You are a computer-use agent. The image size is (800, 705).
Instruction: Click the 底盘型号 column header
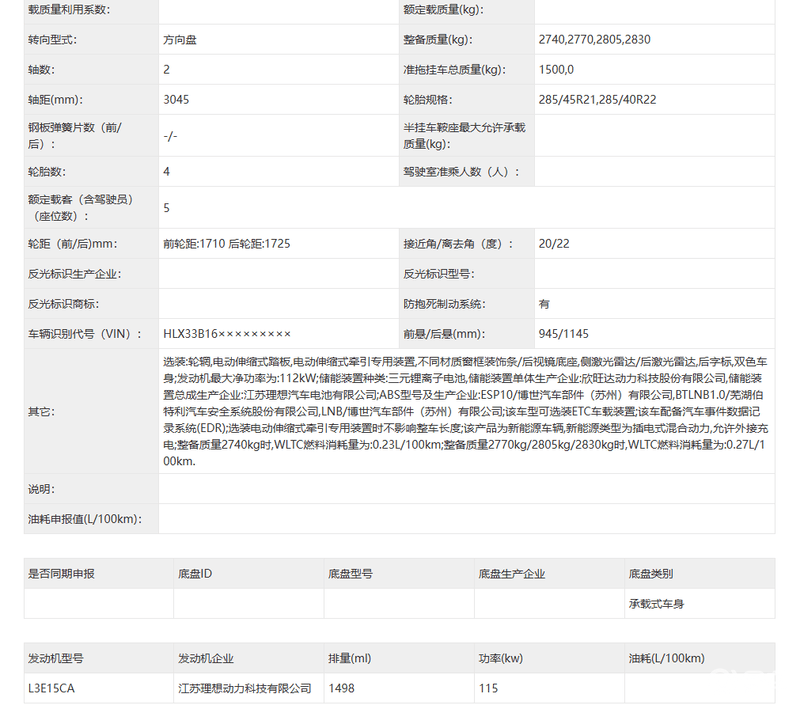pos(350,574)
